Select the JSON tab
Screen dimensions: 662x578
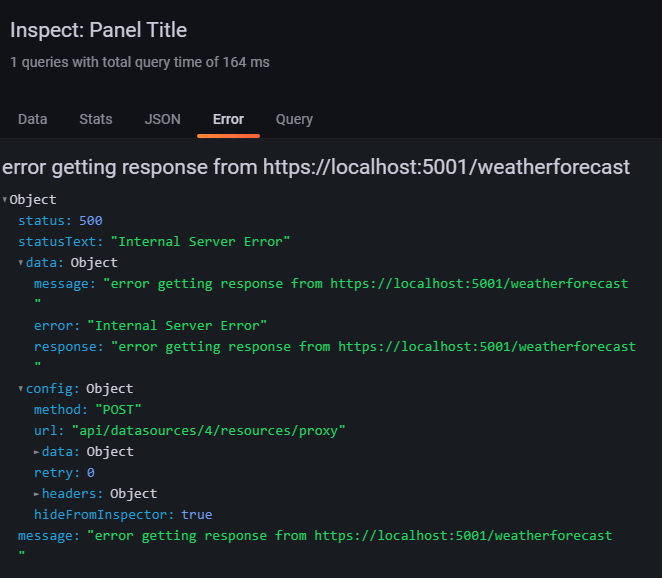163,119
